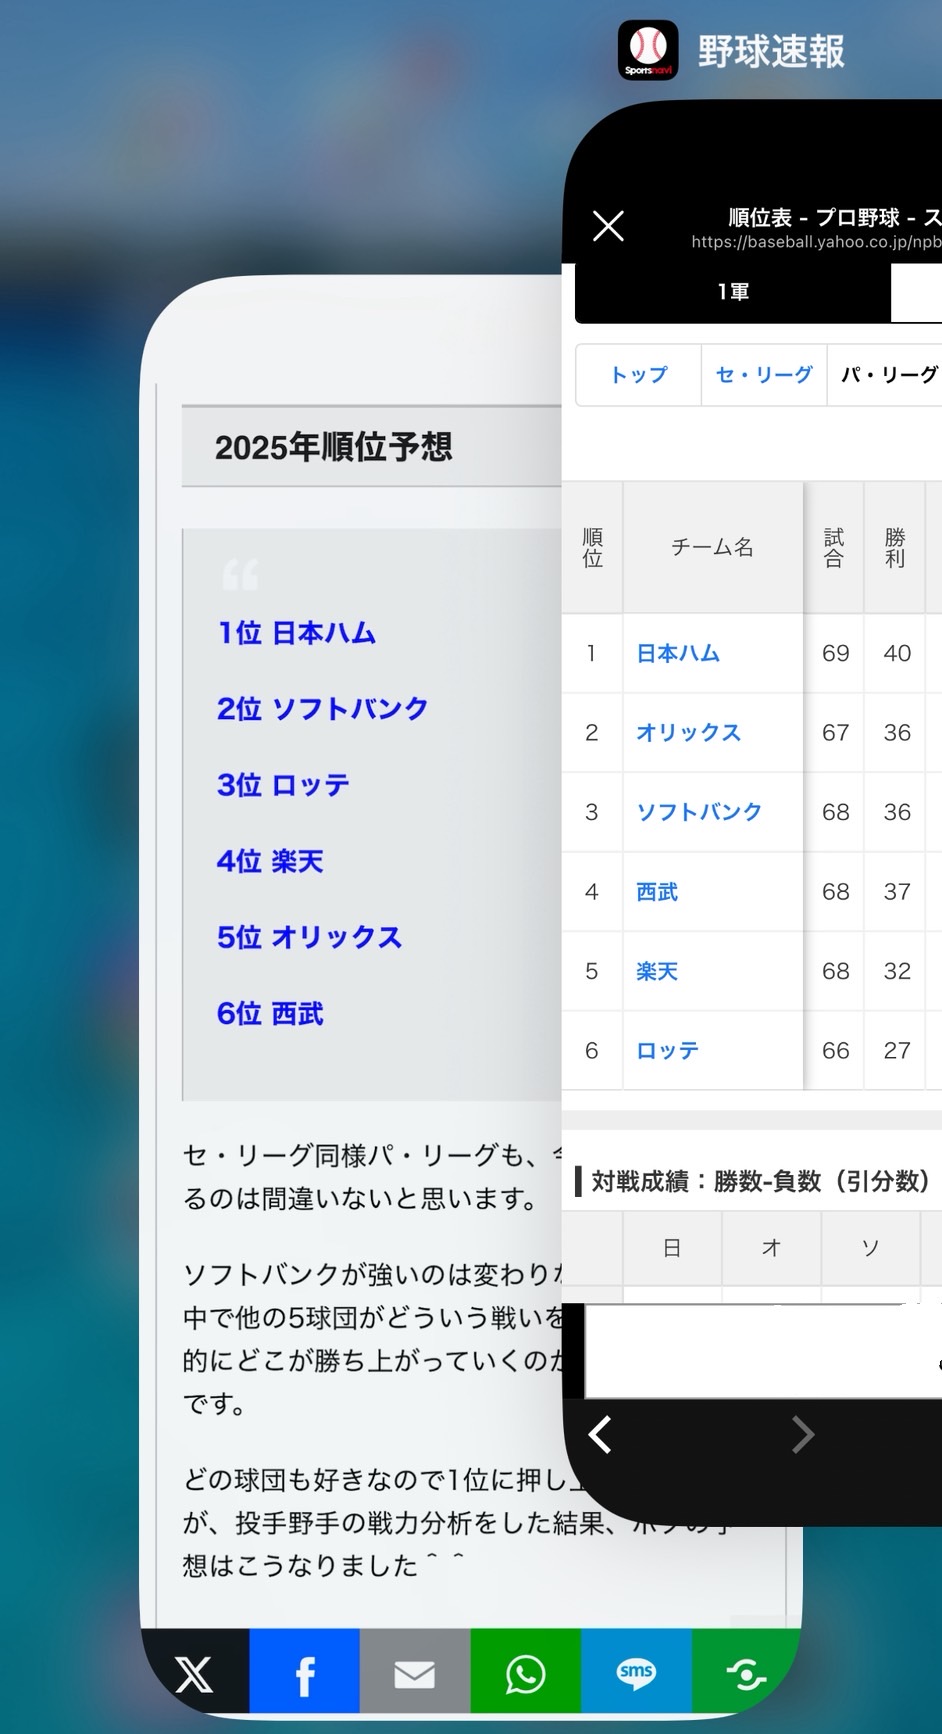Viewport: 942px width, 1734px height.
Task: Share the article on X (Twitter)
Action: pyautogui.click(x=195, y=1674)
